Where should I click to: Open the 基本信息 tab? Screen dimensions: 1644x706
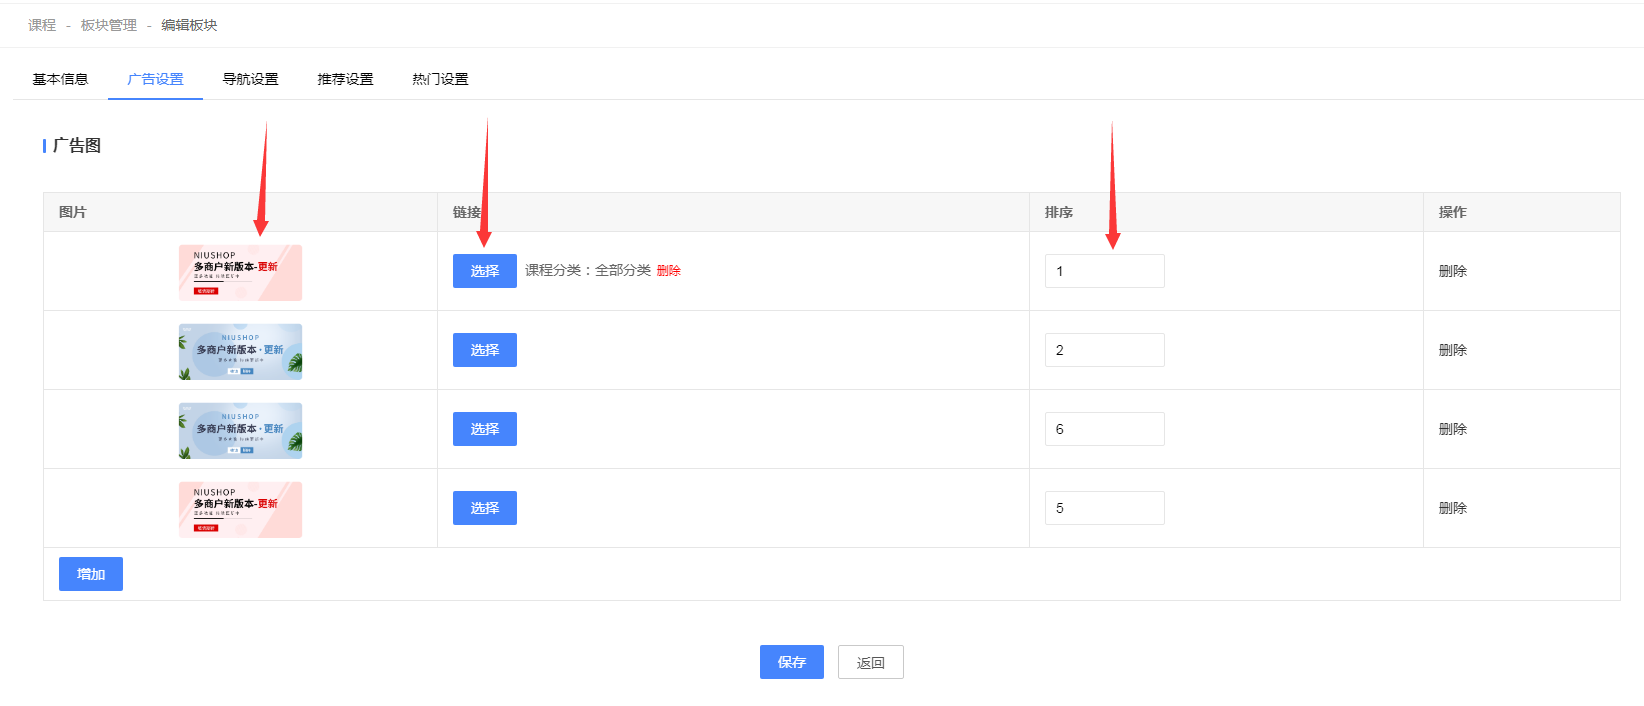coord(60,79)
